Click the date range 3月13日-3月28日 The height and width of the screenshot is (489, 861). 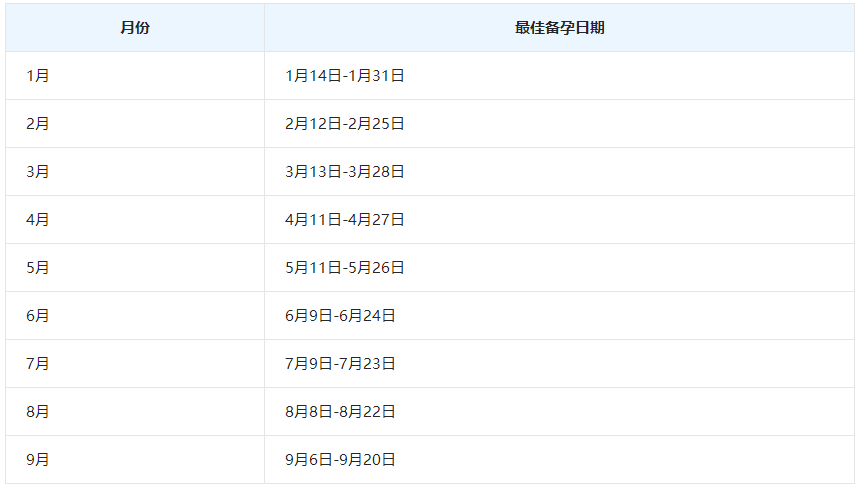pos(344,172)
